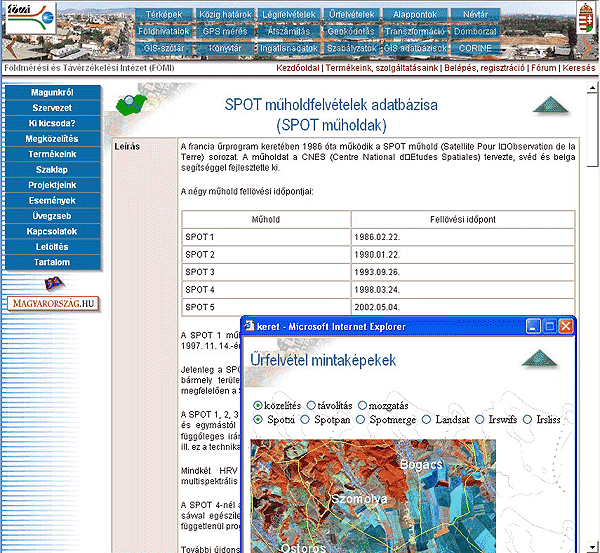Open the Magyarország.hu banner
The height and width of the screenshot is (553, 600).
[53, 303]
